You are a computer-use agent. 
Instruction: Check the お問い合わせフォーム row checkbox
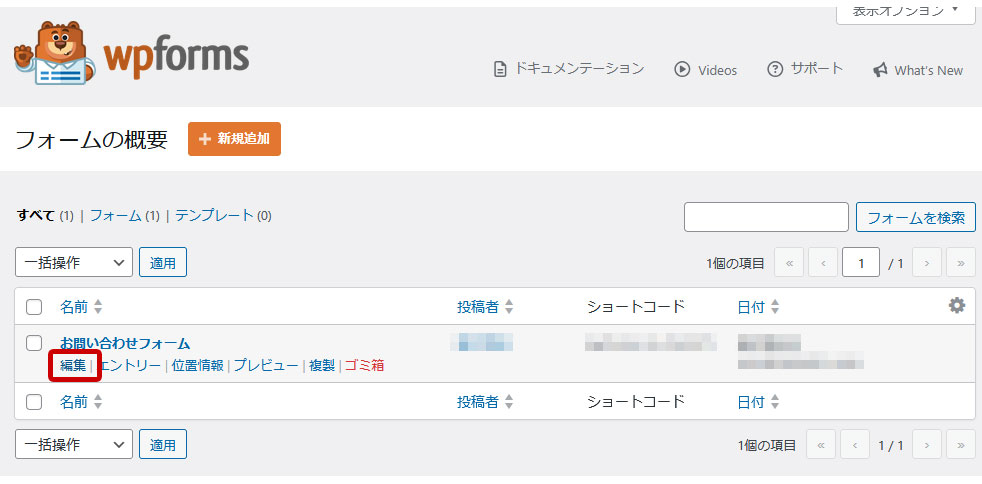pyautogui.click(x=34, y=343)
